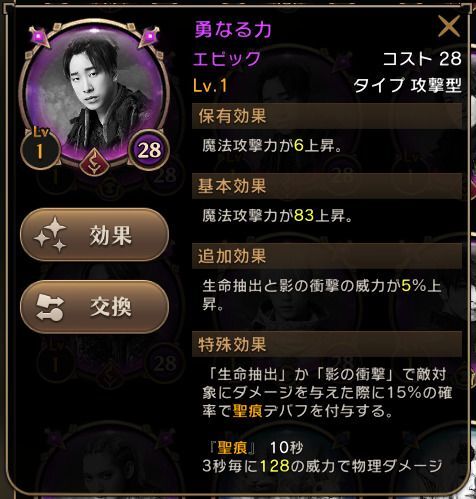Click the top-right purple gem ornament
The height and width of the screenshot is (499, 476).
tap(149, 36)
